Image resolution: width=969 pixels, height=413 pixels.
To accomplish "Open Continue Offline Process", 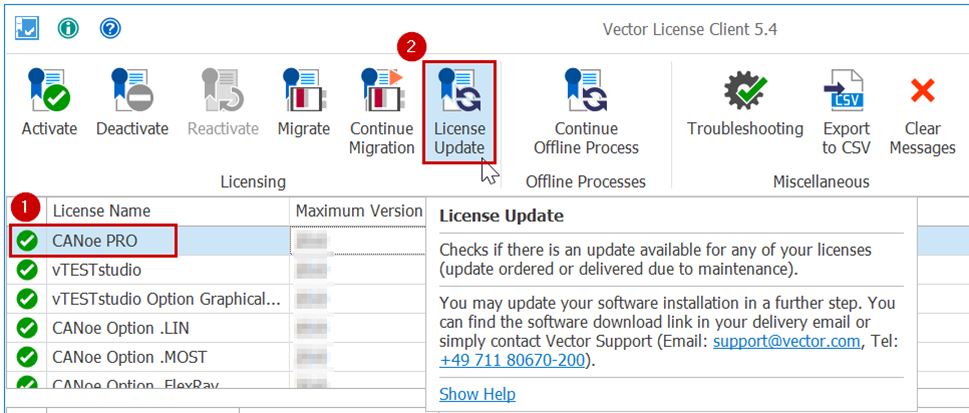I will [586, 92].
